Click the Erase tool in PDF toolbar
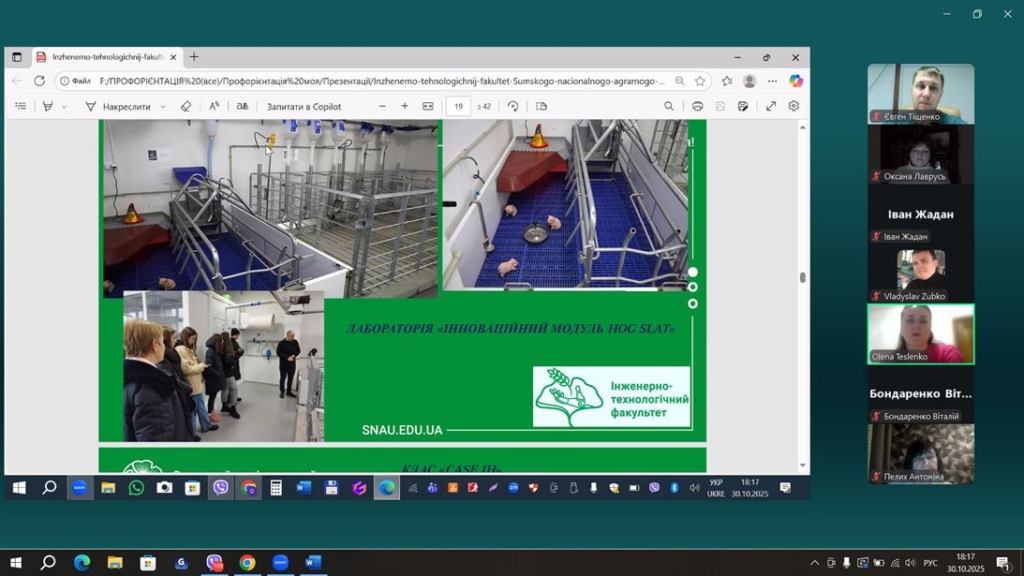This screenshot has height=576, width=1024. pos(186,106)
